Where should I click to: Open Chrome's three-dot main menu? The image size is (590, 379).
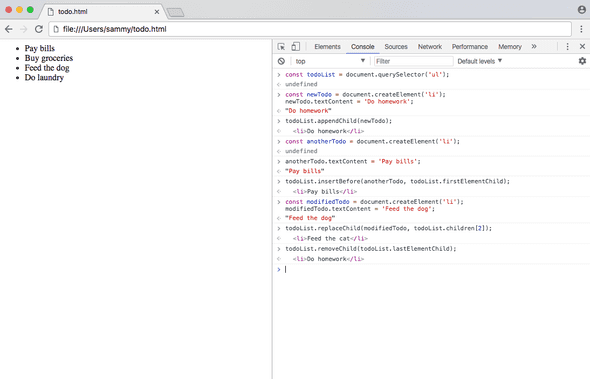[581, 29]
